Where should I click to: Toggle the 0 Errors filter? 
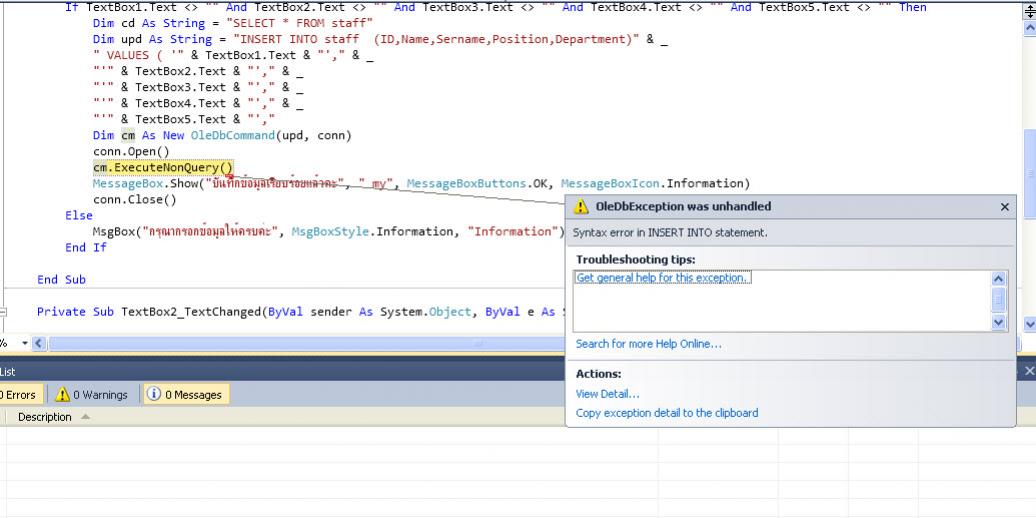pyautogui.click(x=18, y=395)
